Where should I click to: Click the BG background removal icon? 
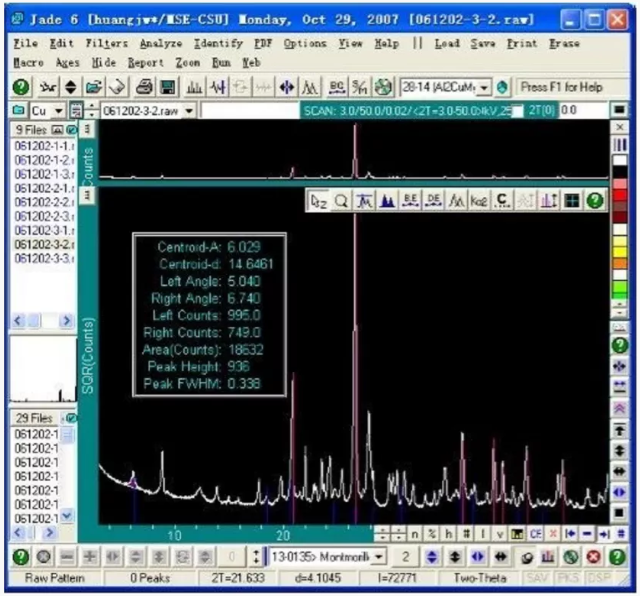(336, 87)
